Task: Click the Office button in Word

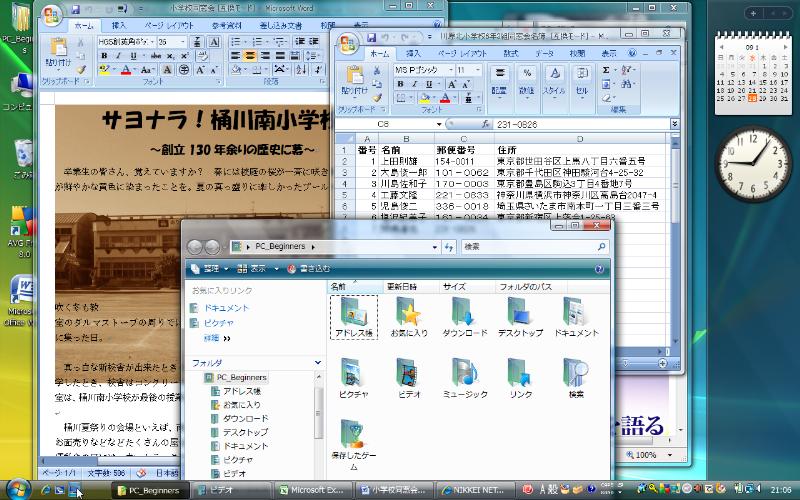Action: tap(51, 15)
